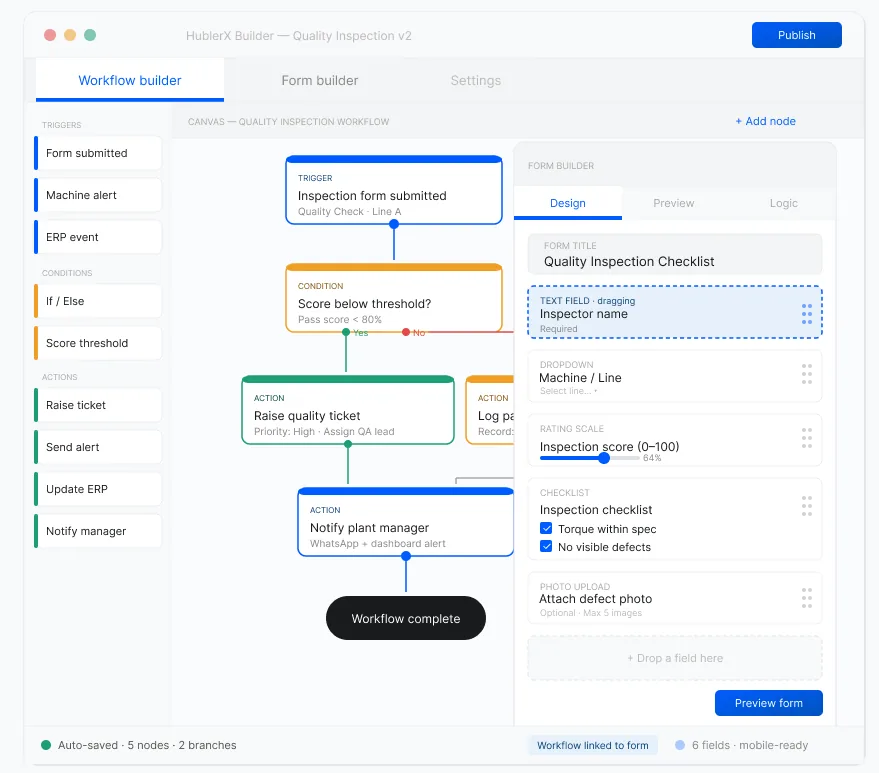Click Notify plant manager output connector dot
The height and width of the screenshot is (773, 879).
[x=406, y=556]
